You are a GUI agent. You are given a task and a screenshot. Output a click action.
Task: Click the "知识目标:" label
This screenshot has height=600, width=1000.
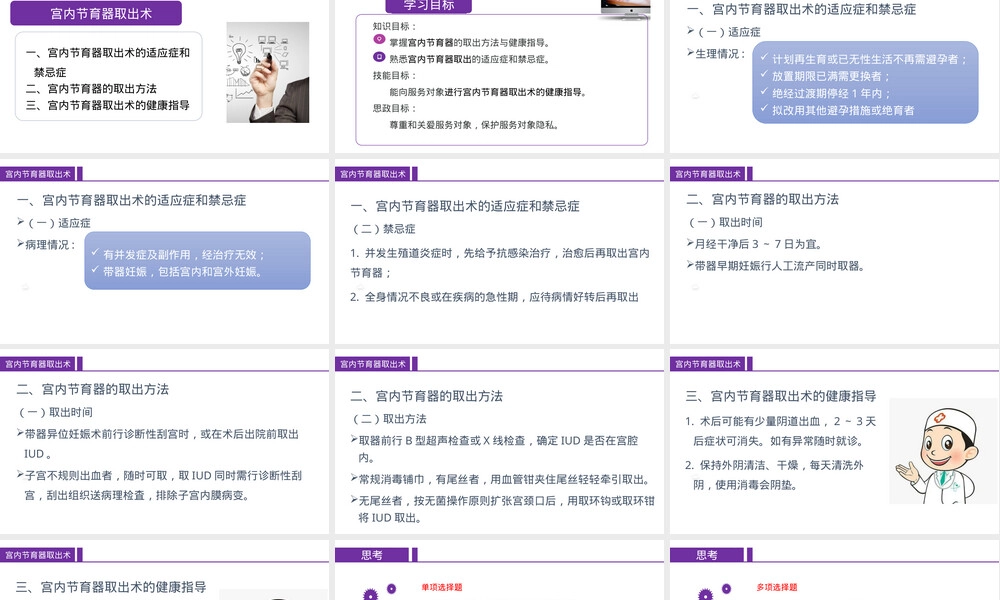(x=394, y=26)
